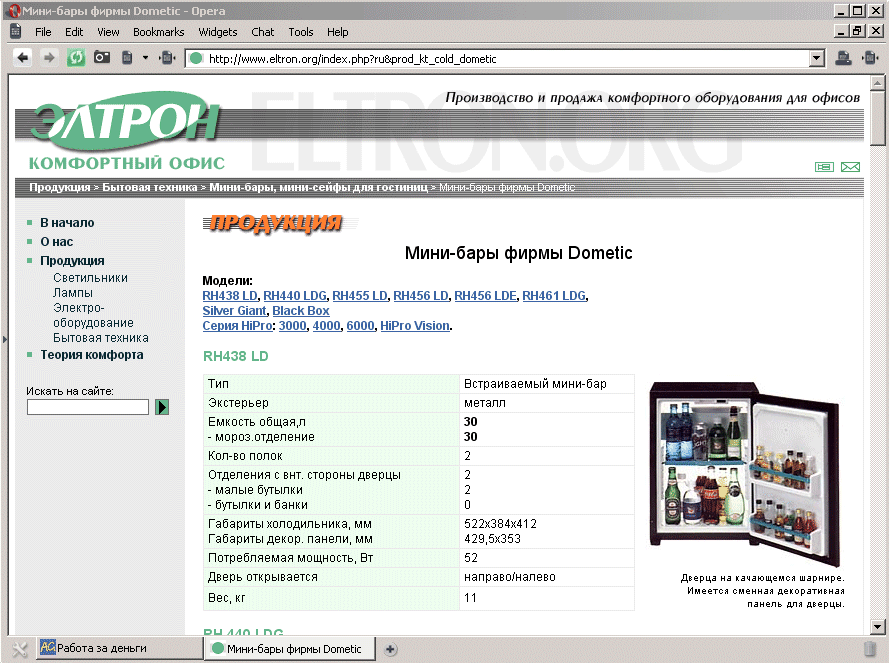The width and height of the screenshot is (889, 663).
Task: Switch to the Работа за деньги tab
Action: (x=119, y=648)
